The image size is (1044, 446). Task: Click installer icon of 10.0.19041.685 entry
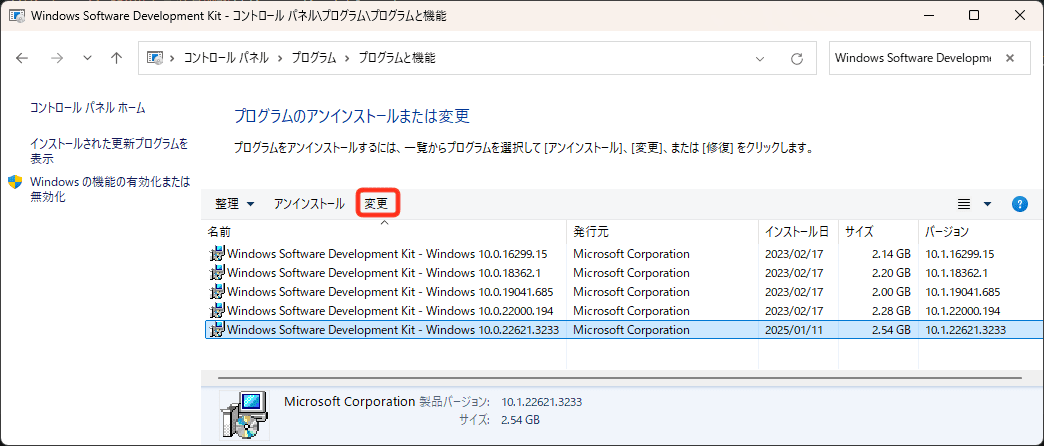pos(217,292)
